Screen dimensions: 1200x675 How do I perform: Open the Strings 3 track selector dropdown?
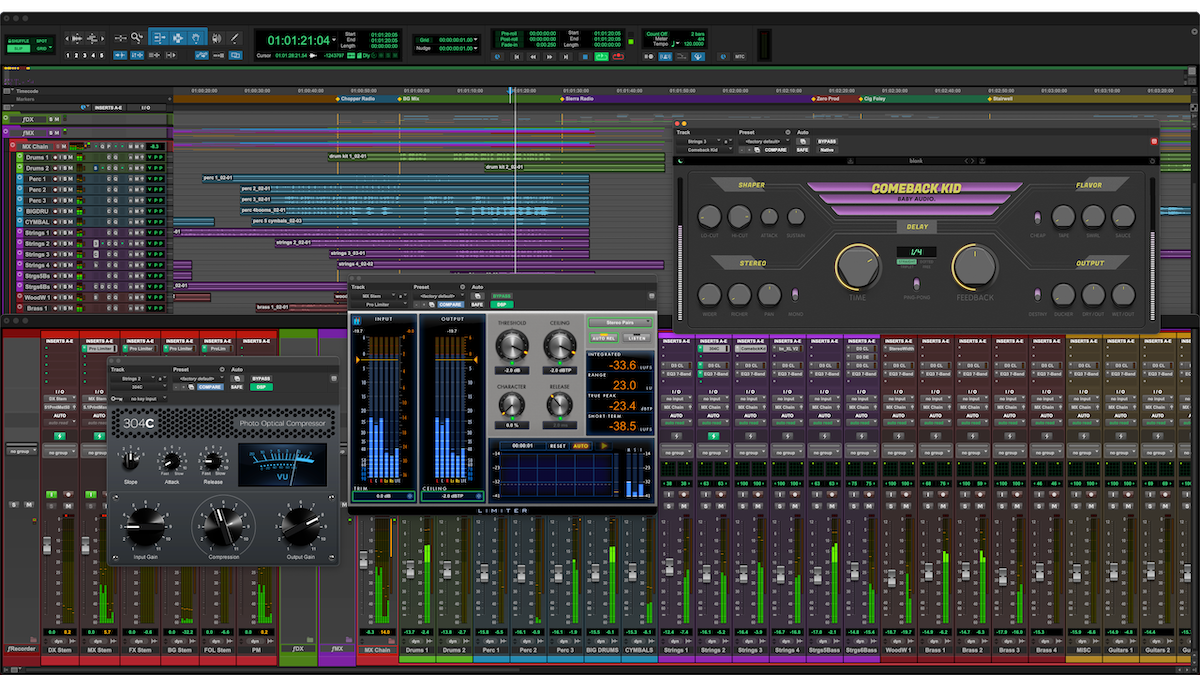click(703, 141)
